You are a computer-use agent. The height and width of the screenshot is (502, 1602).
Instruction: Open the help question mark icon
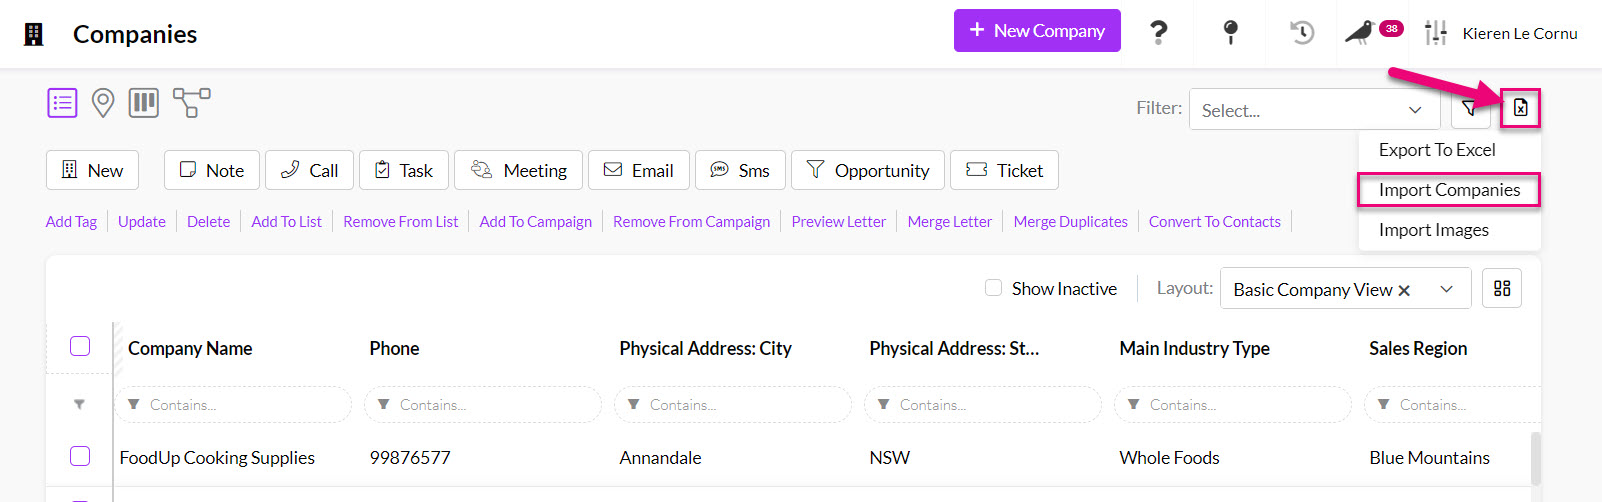(x=1158, y=33)
